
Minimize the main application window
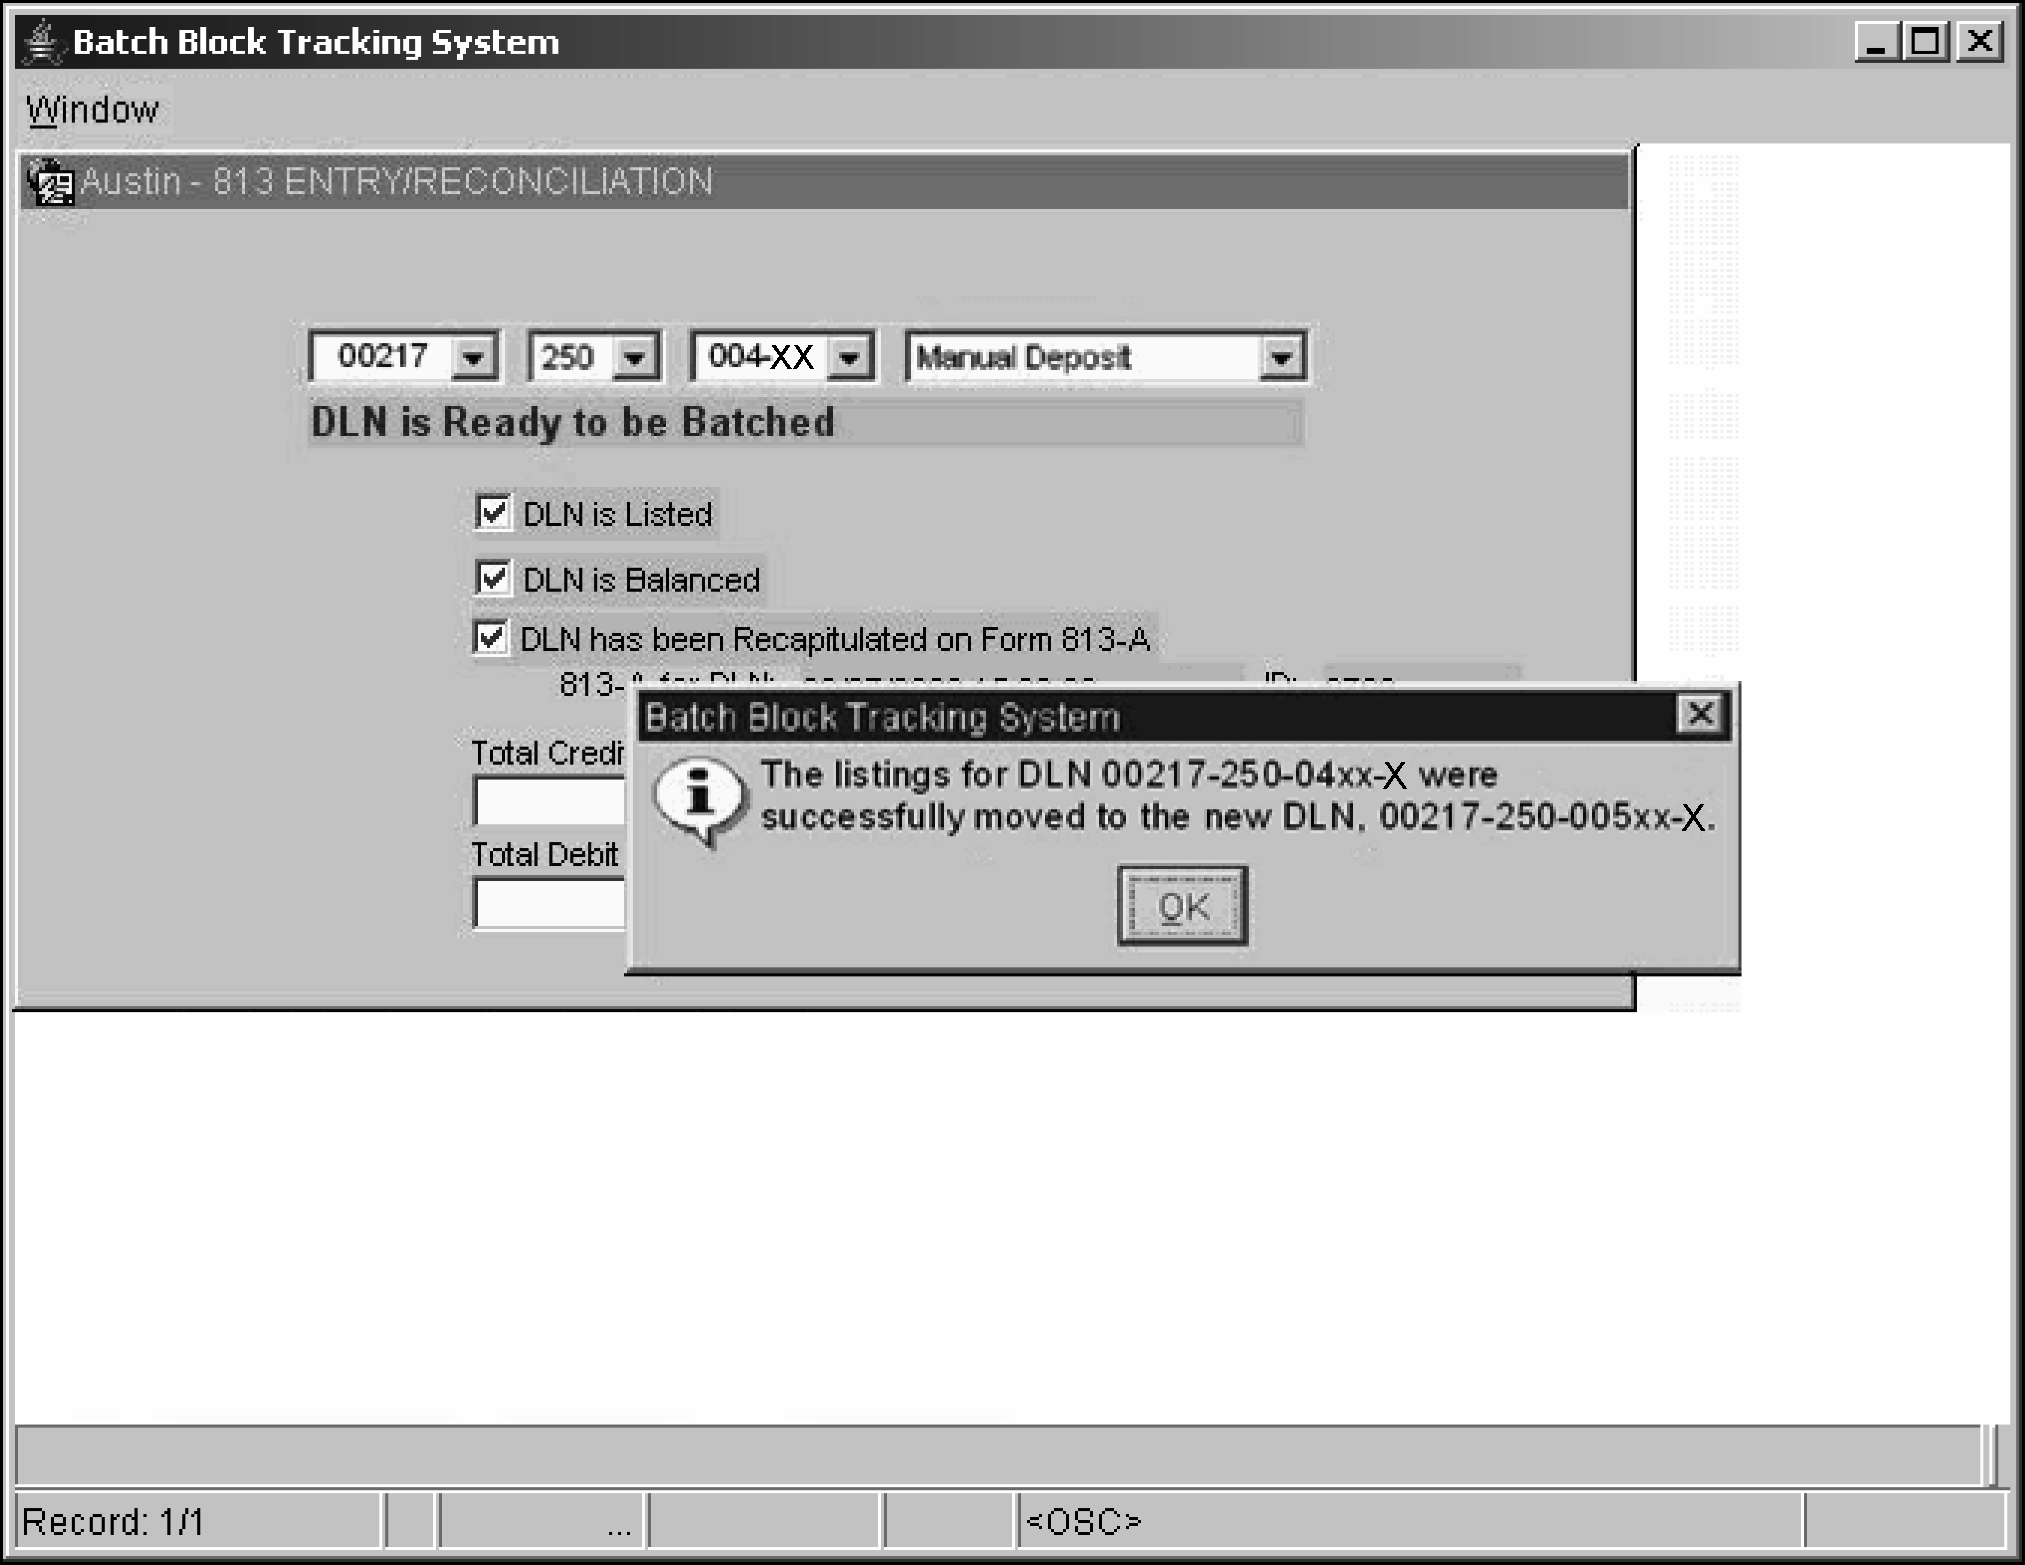(1876, 42)
